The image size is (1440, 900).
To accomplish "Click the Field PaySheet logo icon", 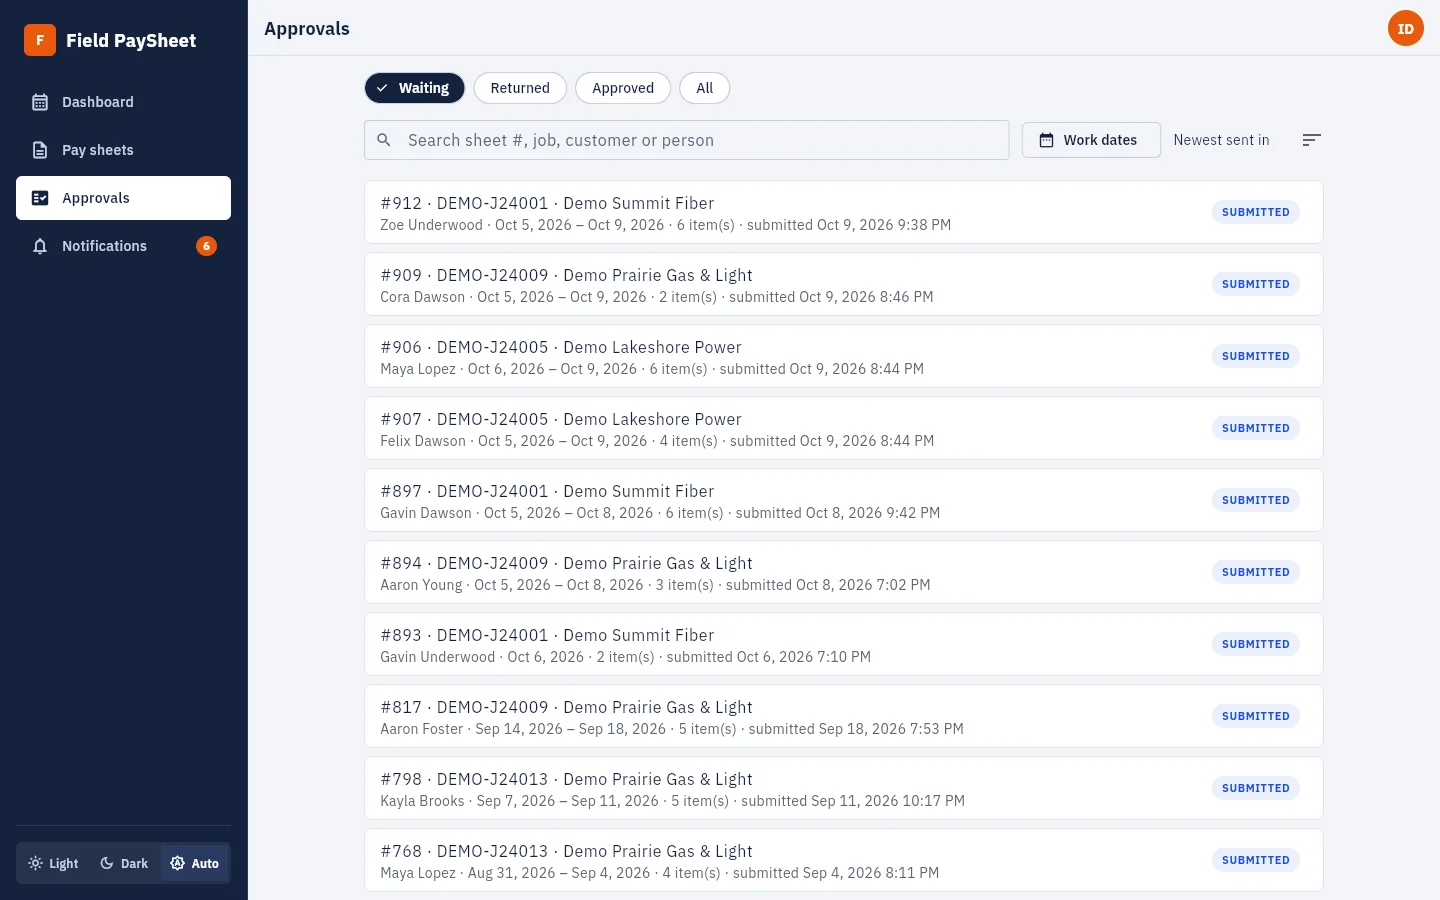I will (40, 40).
